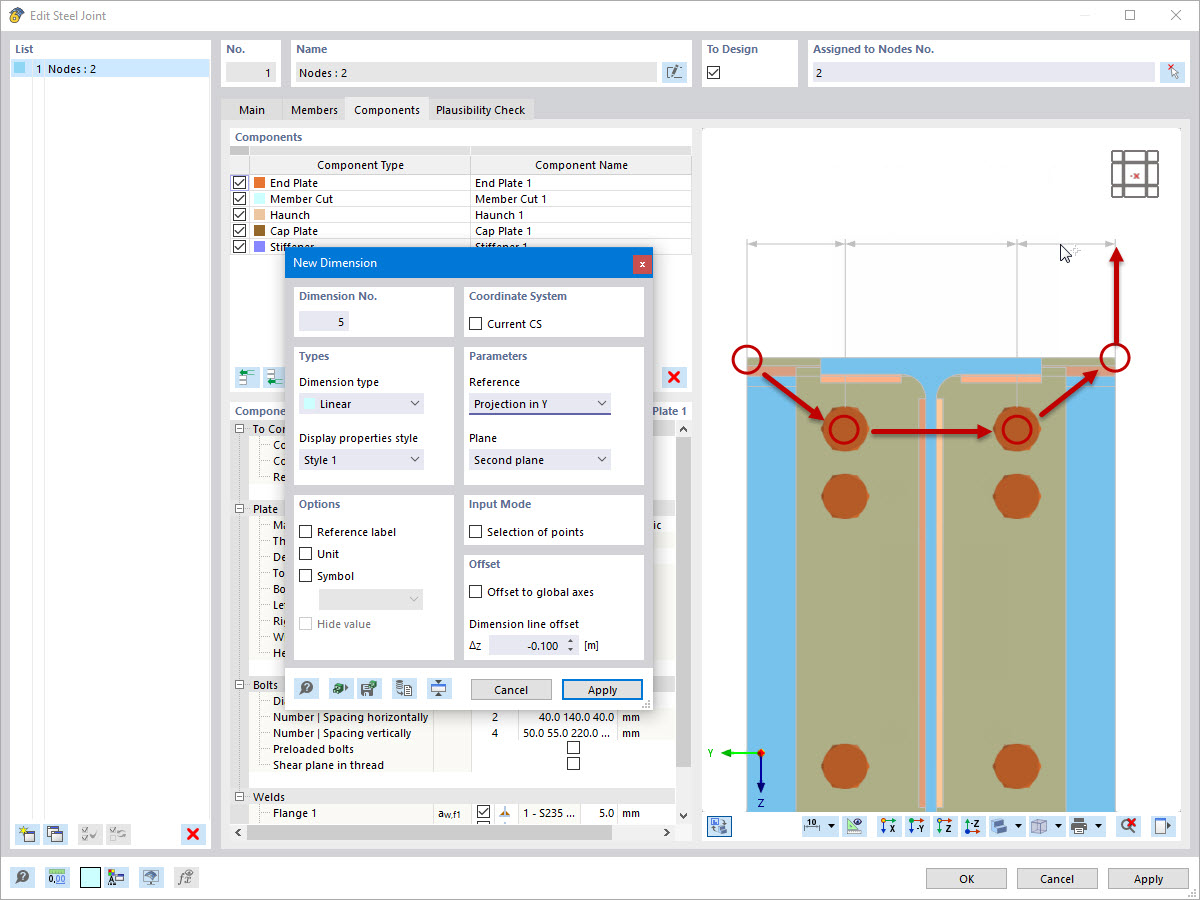The width and height of the screenshot is (1200, 900).
Task: Select the Components tab
Action: click(x=387, y=110)
